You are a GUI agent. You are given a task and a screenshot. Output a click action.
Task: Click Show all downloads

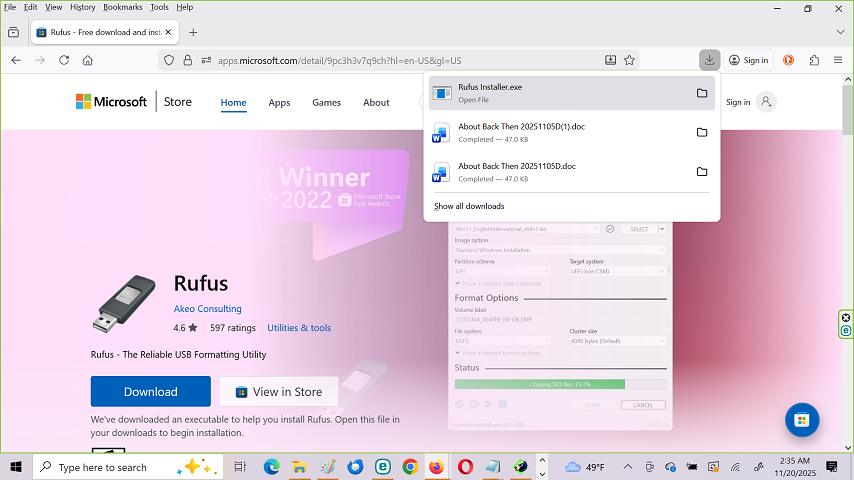tap(469, 206)
